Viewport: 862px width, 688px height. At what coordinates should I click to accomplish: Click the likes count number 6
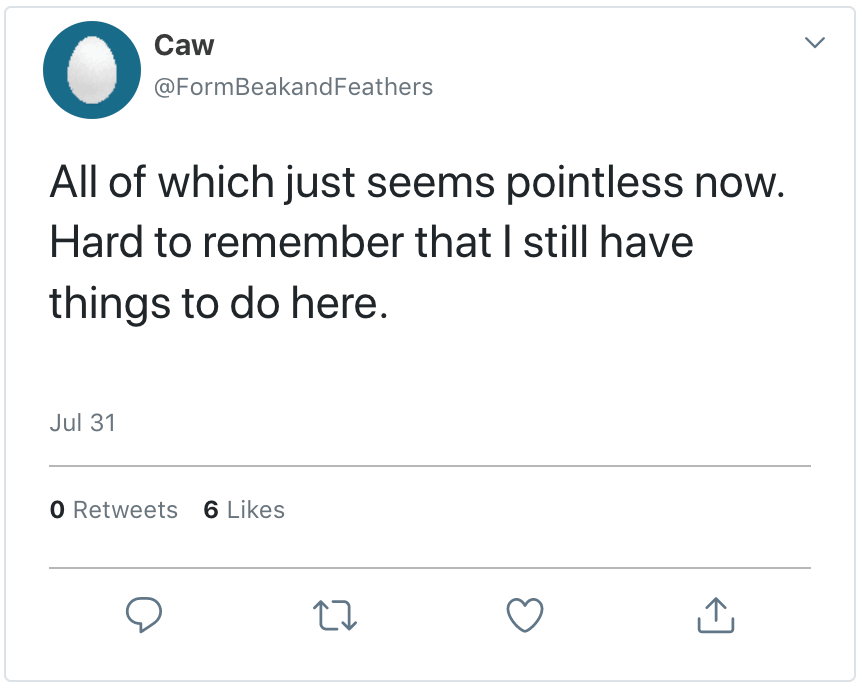click(210, 510)
